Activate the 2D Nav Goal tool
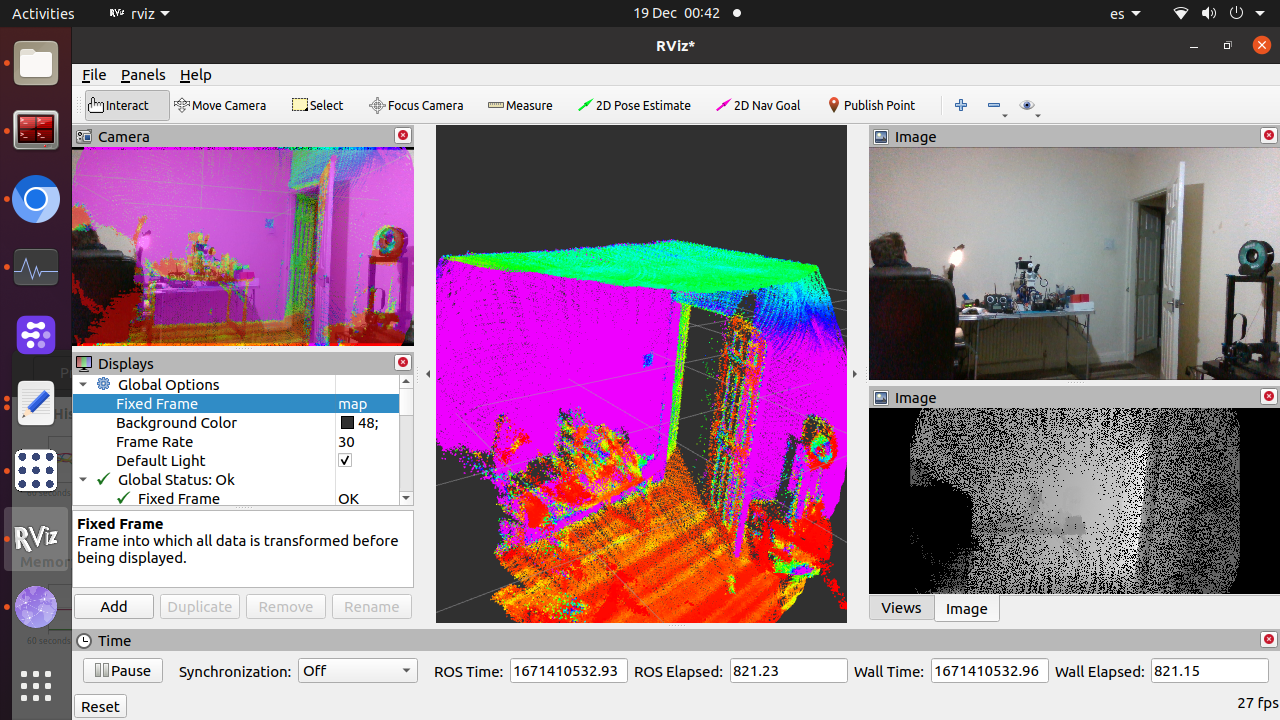Image resolution: width=1280 pixels, height=720 pixels. tap(758, 105)
